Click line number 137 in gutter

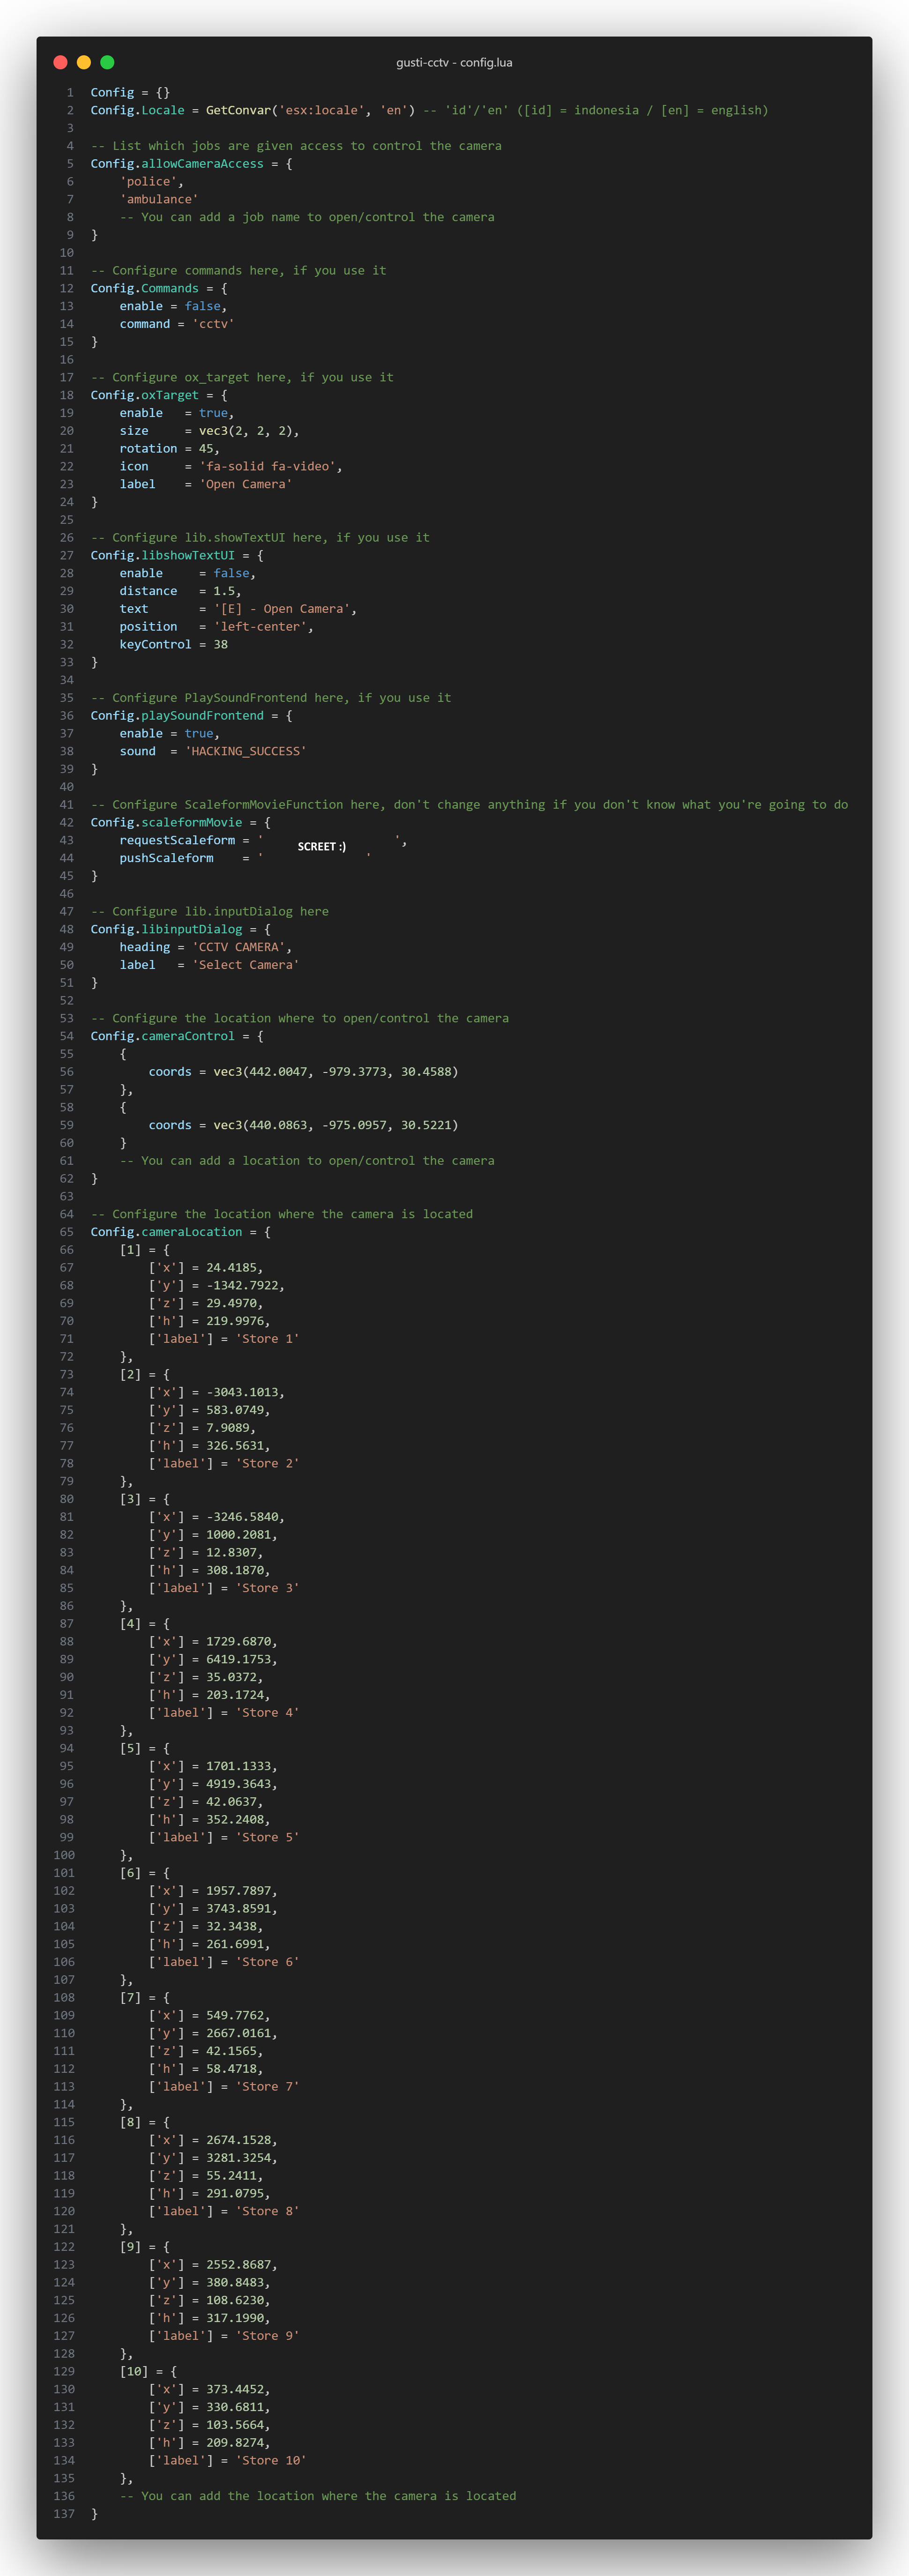click(x=64, y=2513)
